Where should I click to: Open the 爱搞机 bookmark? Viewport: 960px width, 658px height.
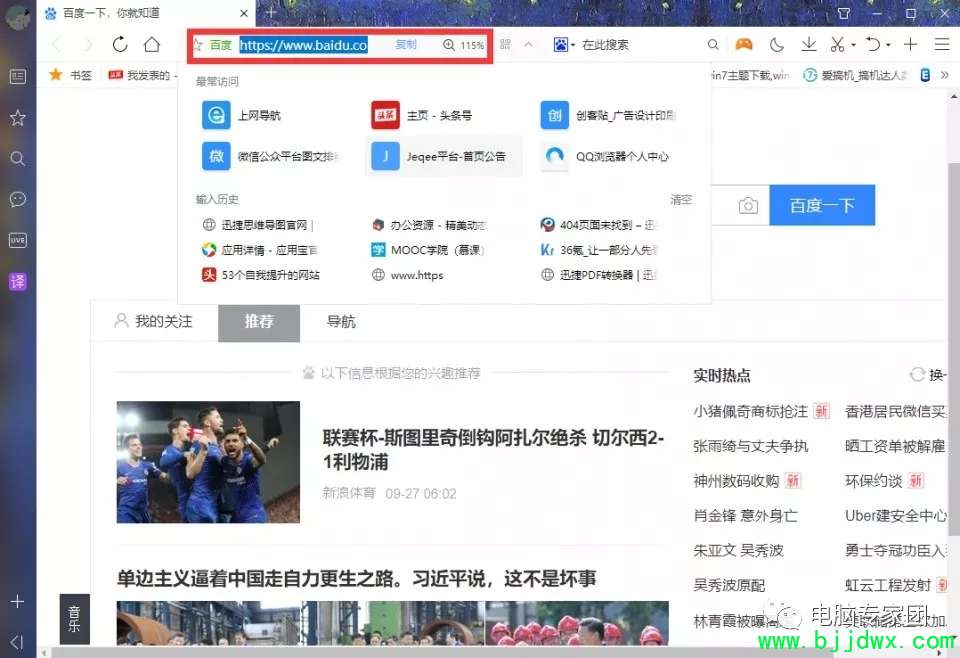[x=856, y=75]
